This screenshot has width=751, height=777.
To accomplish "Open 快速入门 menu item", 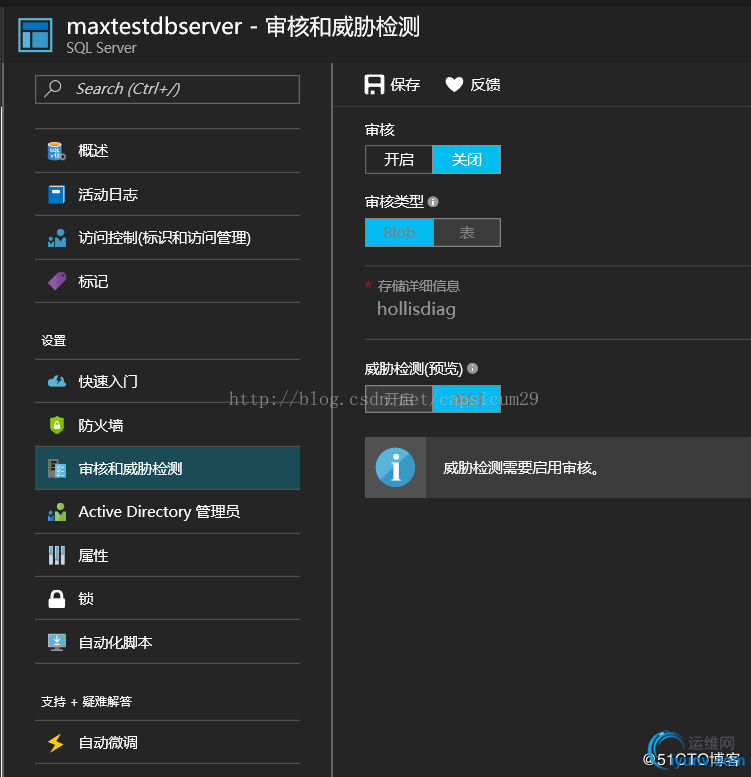I will (x=167, y=381).
